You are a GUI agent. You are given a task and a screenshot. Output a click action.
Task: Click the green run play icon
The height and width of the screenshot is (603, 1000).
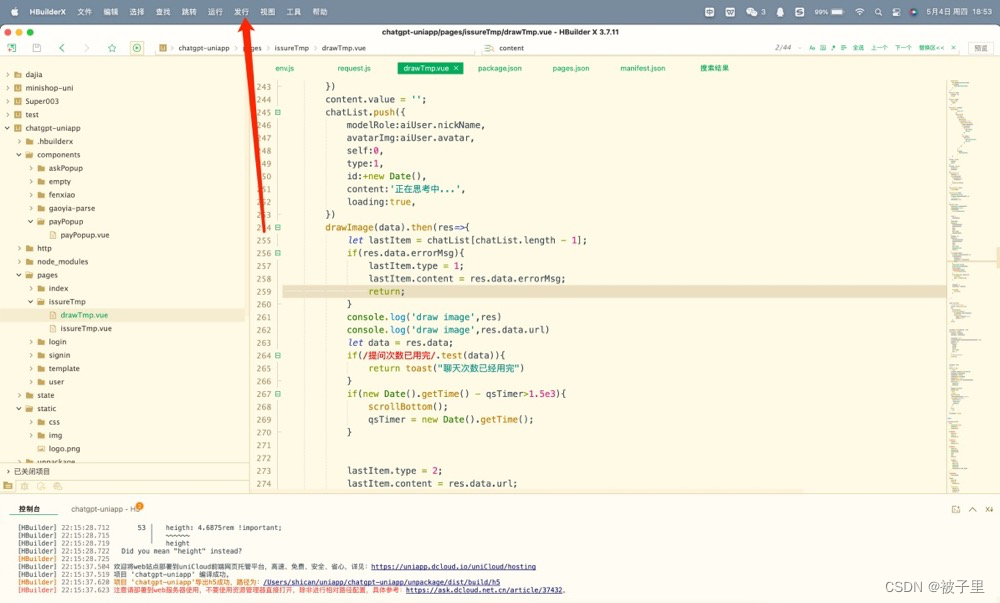point(136,48)
